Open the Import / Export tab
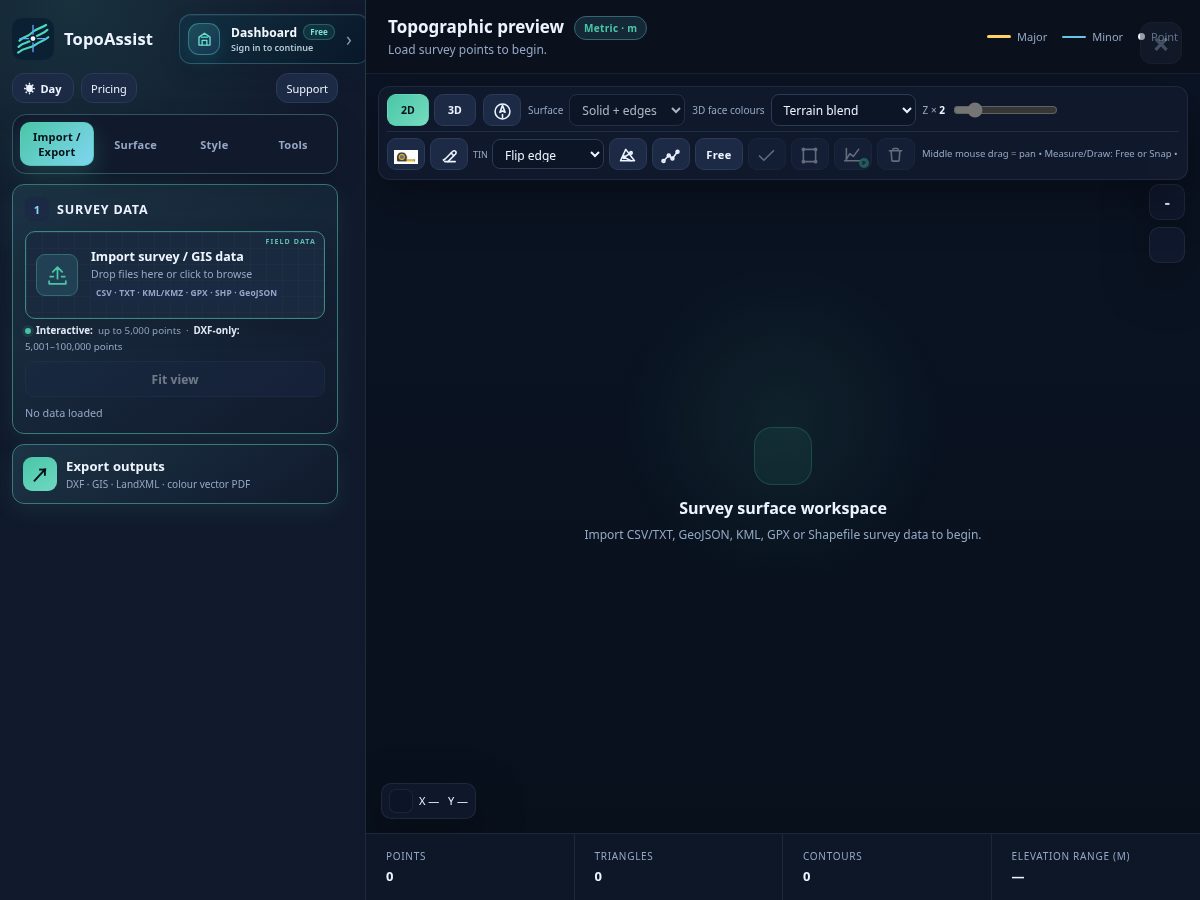Screen dimensions: 1200x900 tap(57, 144)
